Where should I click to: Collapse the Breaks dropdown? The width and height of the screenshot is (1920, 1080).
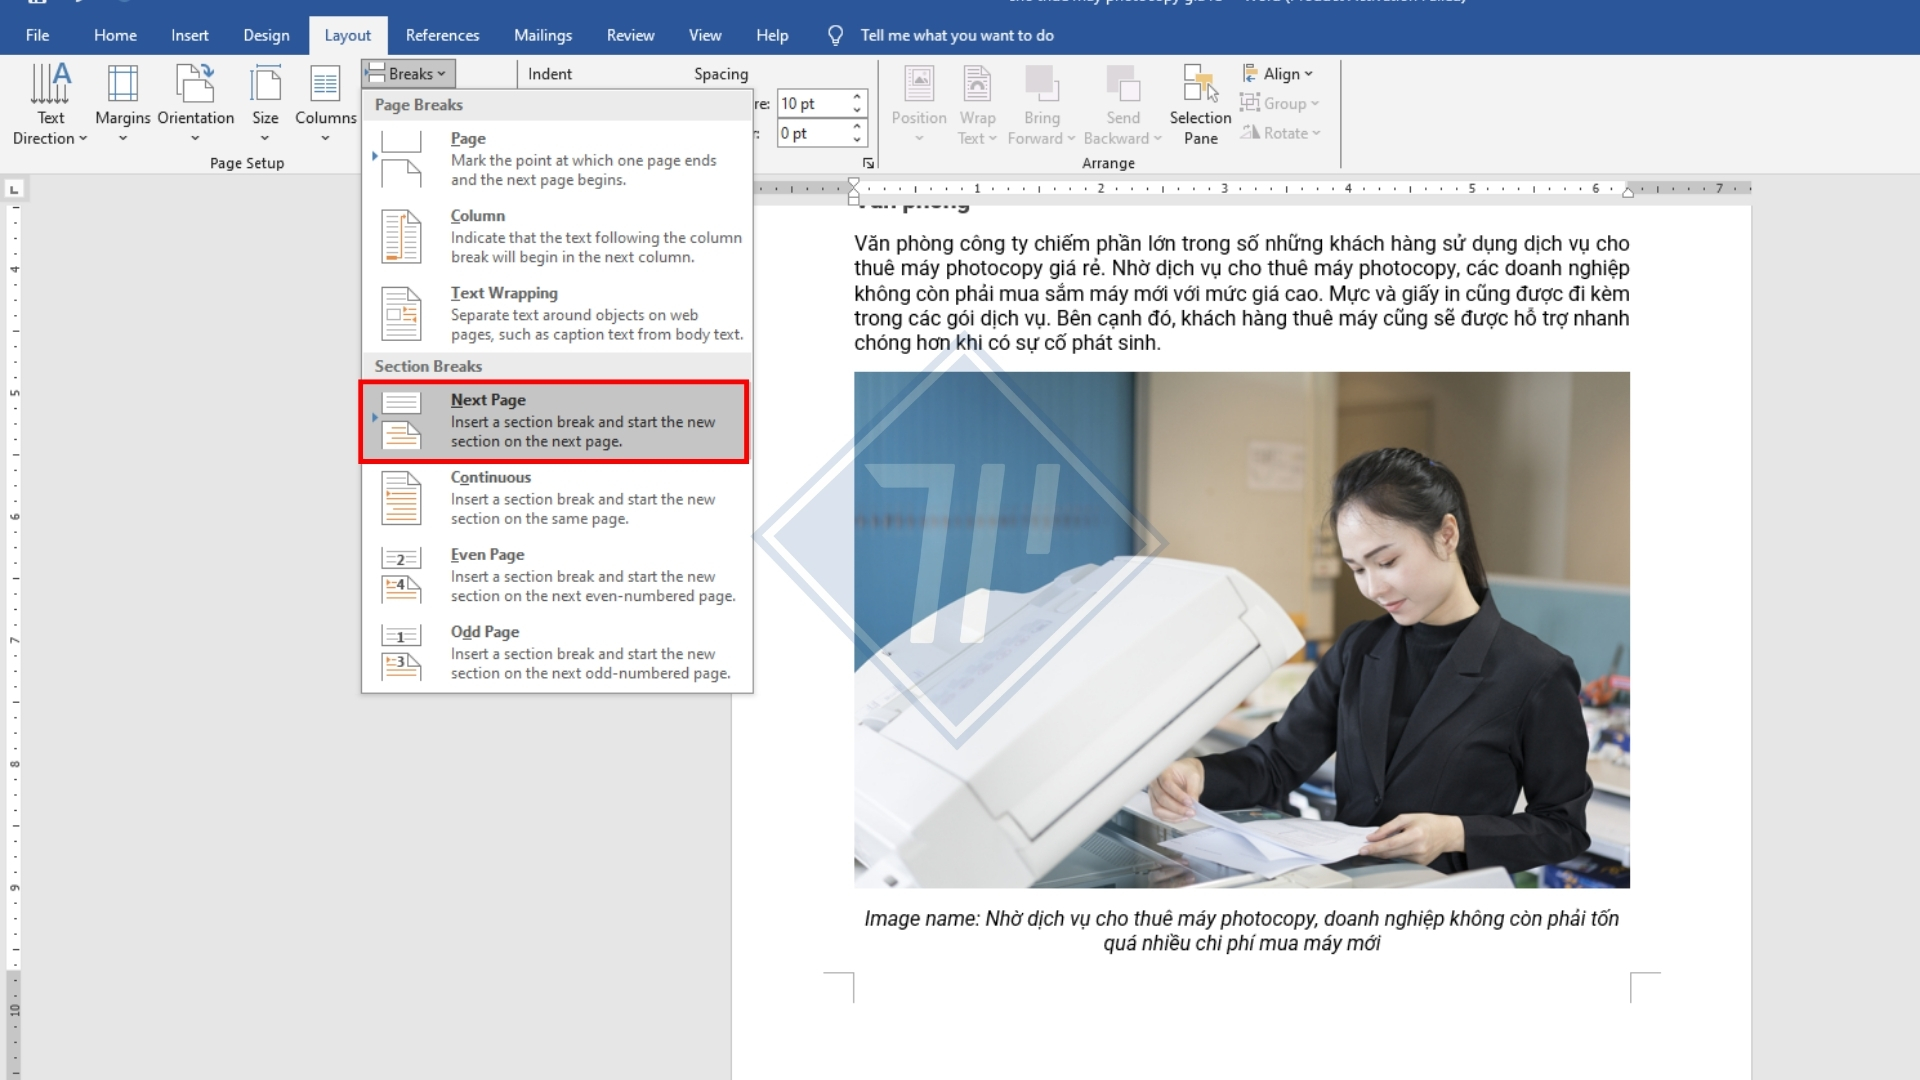(409, 73)
